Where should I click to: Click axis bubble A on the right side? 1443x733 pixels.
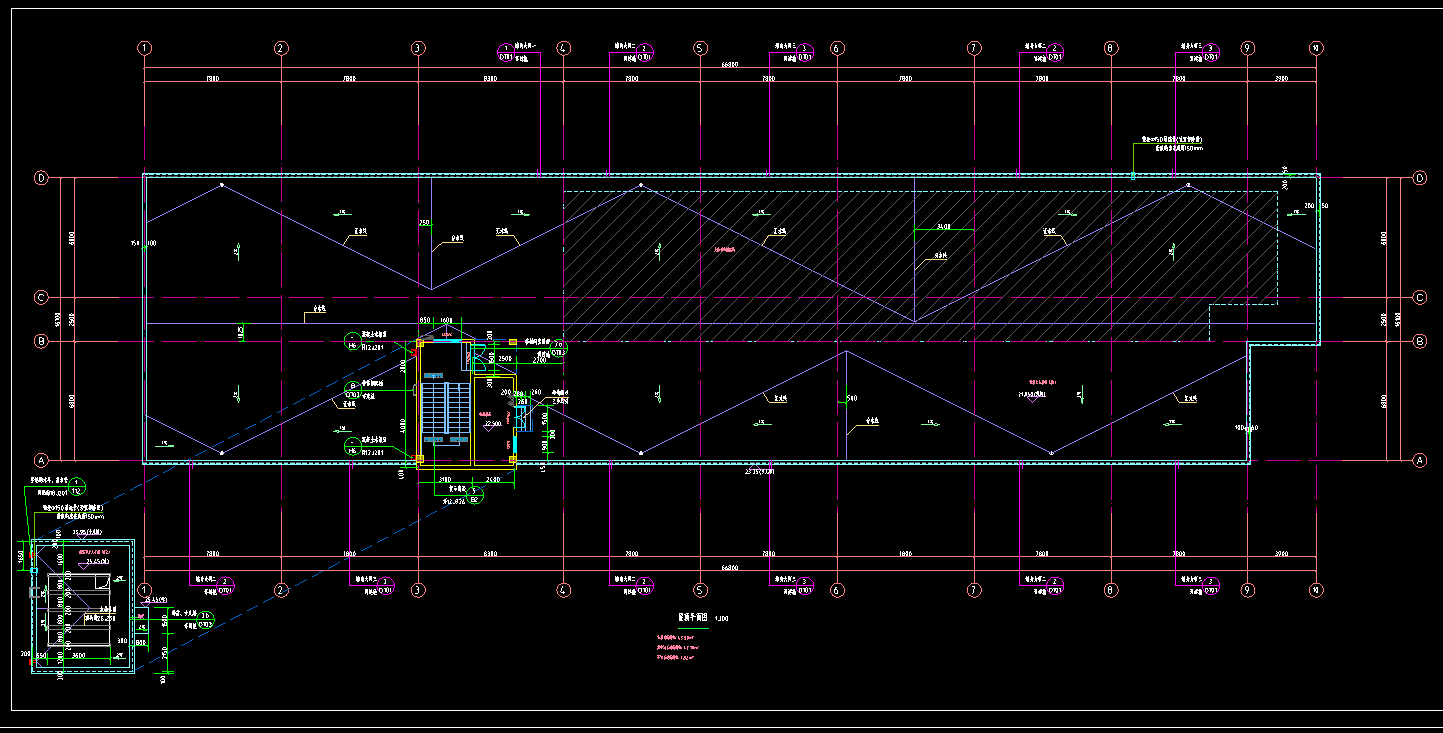(1419, 460)
